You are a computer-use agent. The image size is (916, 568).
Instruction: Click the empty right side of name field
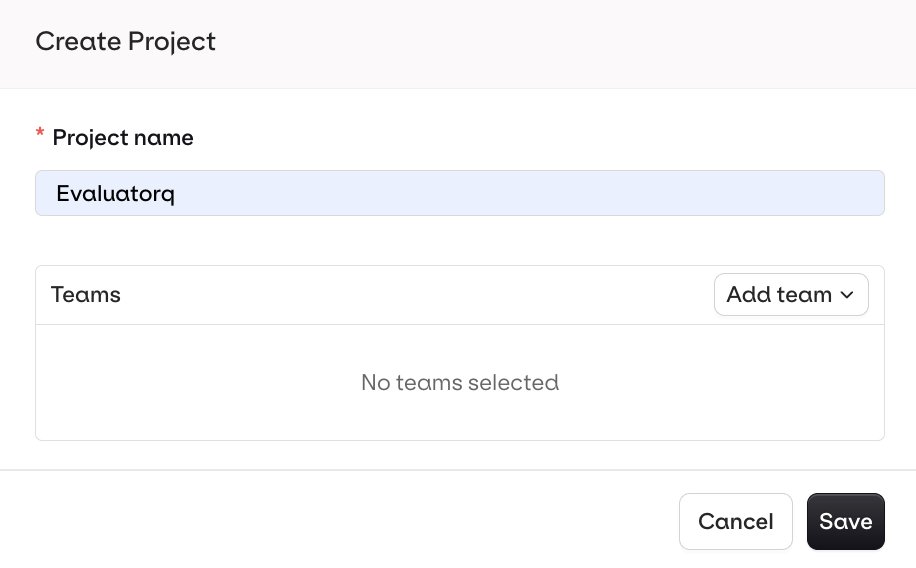700,193
